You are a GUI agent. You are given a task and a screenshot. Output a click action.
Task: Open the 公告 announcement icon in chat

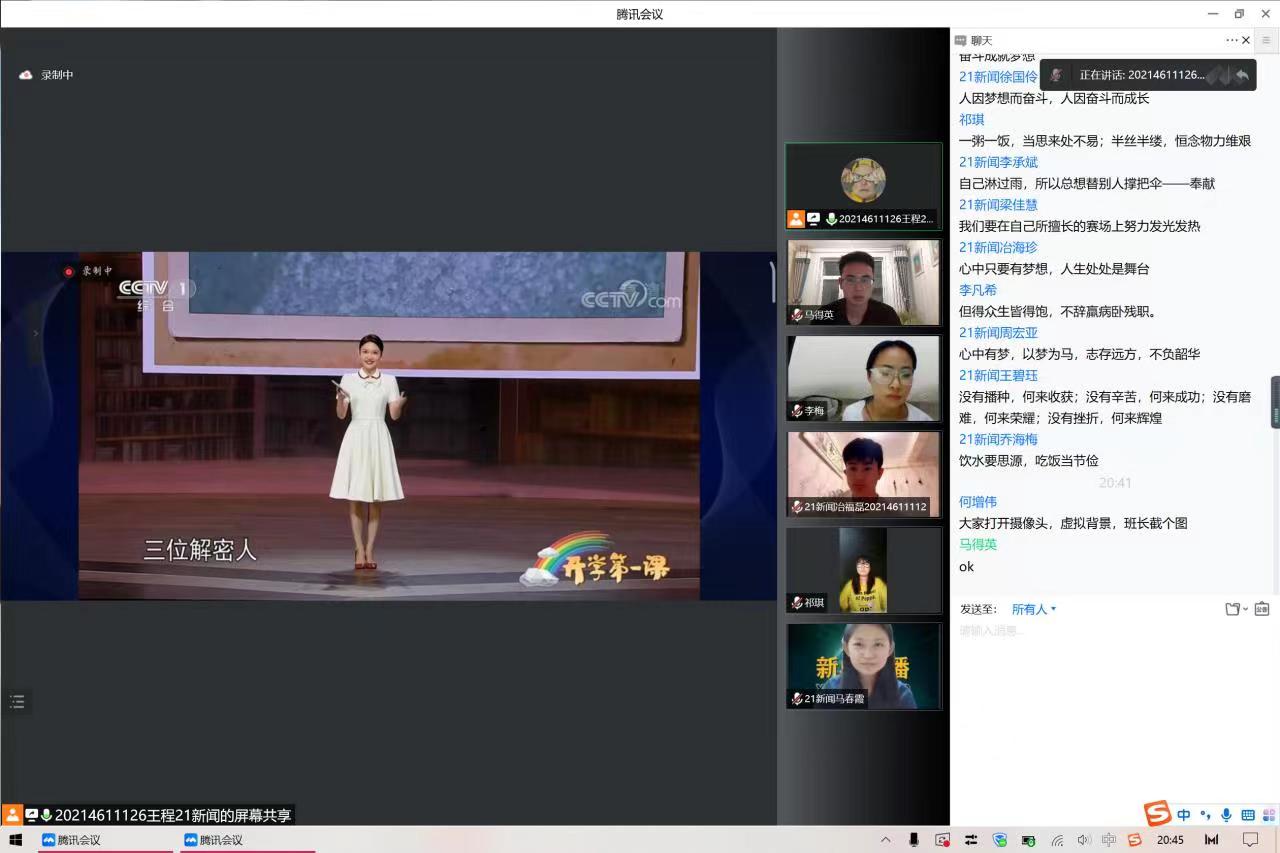pyautogui.click(x=1262, y=609)
